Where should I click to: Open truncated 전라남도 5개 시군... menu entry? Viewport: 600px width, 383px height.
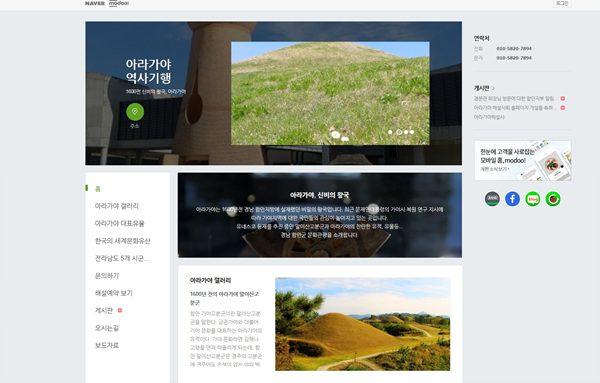click(x=122, y=258)
